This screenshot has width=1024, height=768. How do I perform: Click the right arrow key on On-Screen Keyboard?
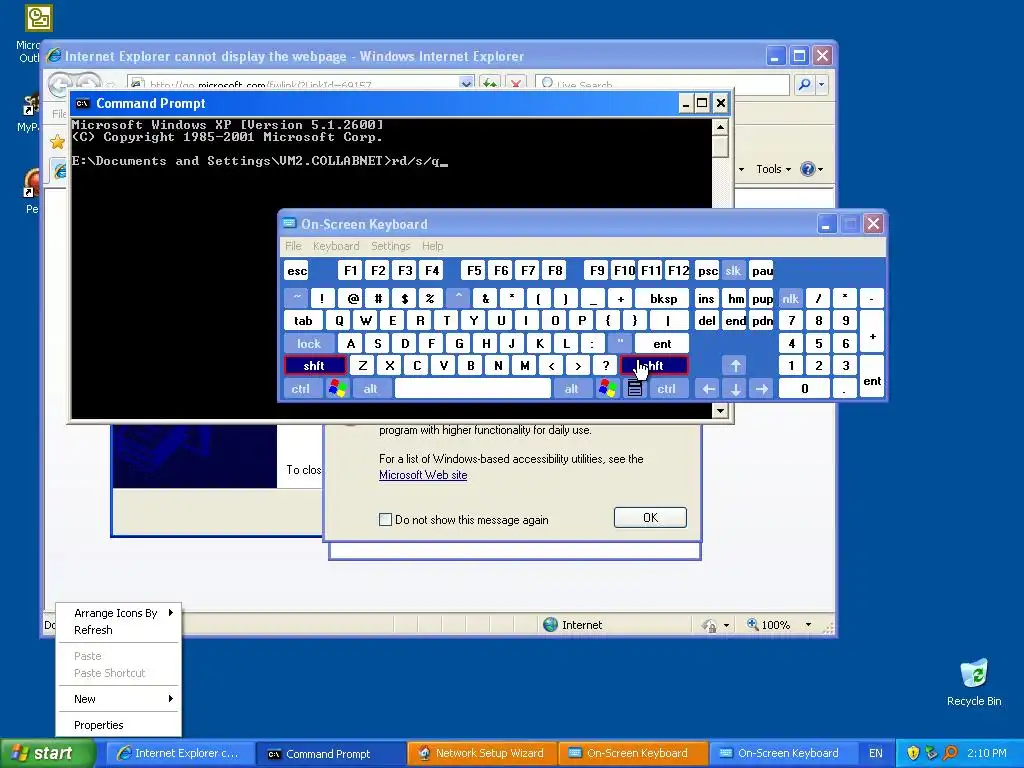coord(762,389)
